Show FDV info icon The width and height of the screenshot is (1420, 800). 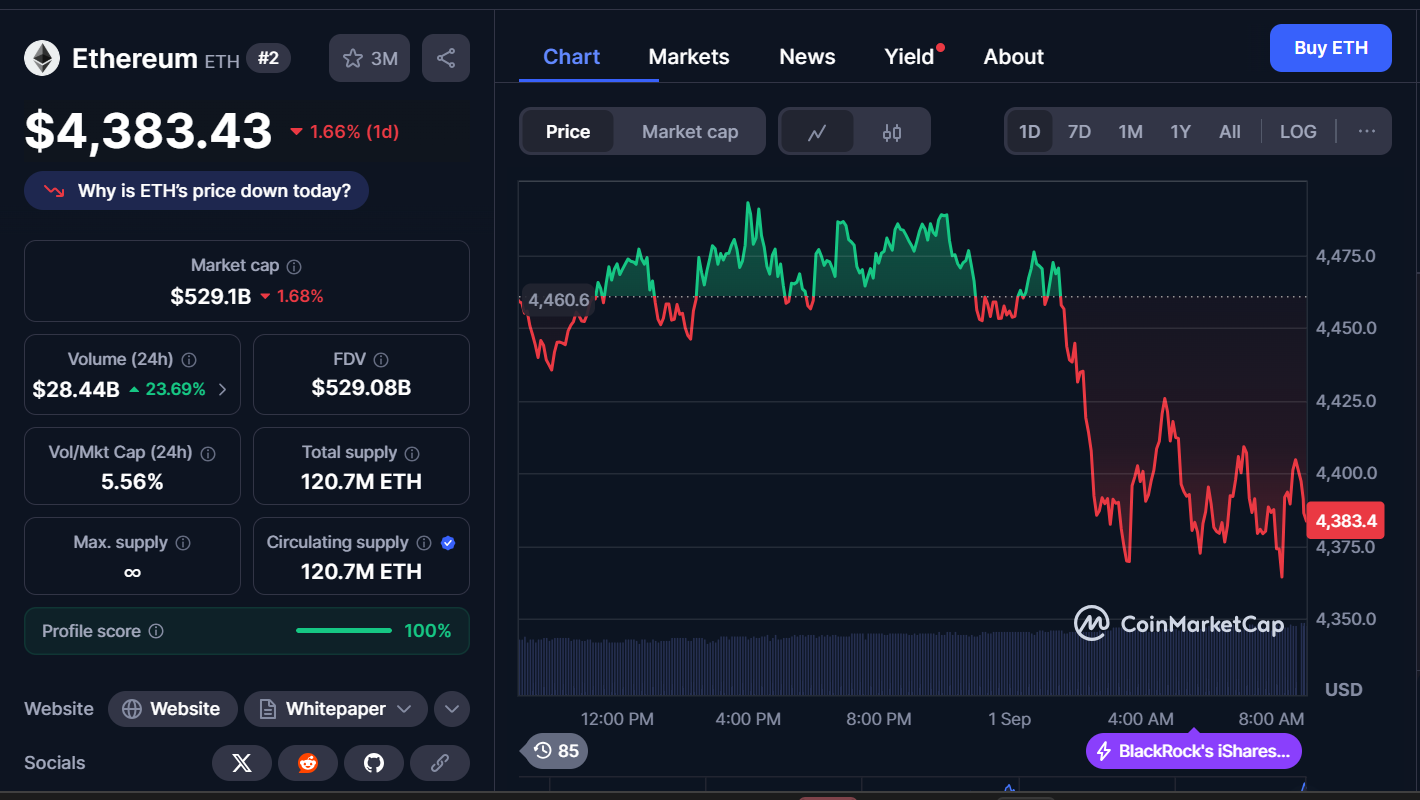(x=381, y=359)
